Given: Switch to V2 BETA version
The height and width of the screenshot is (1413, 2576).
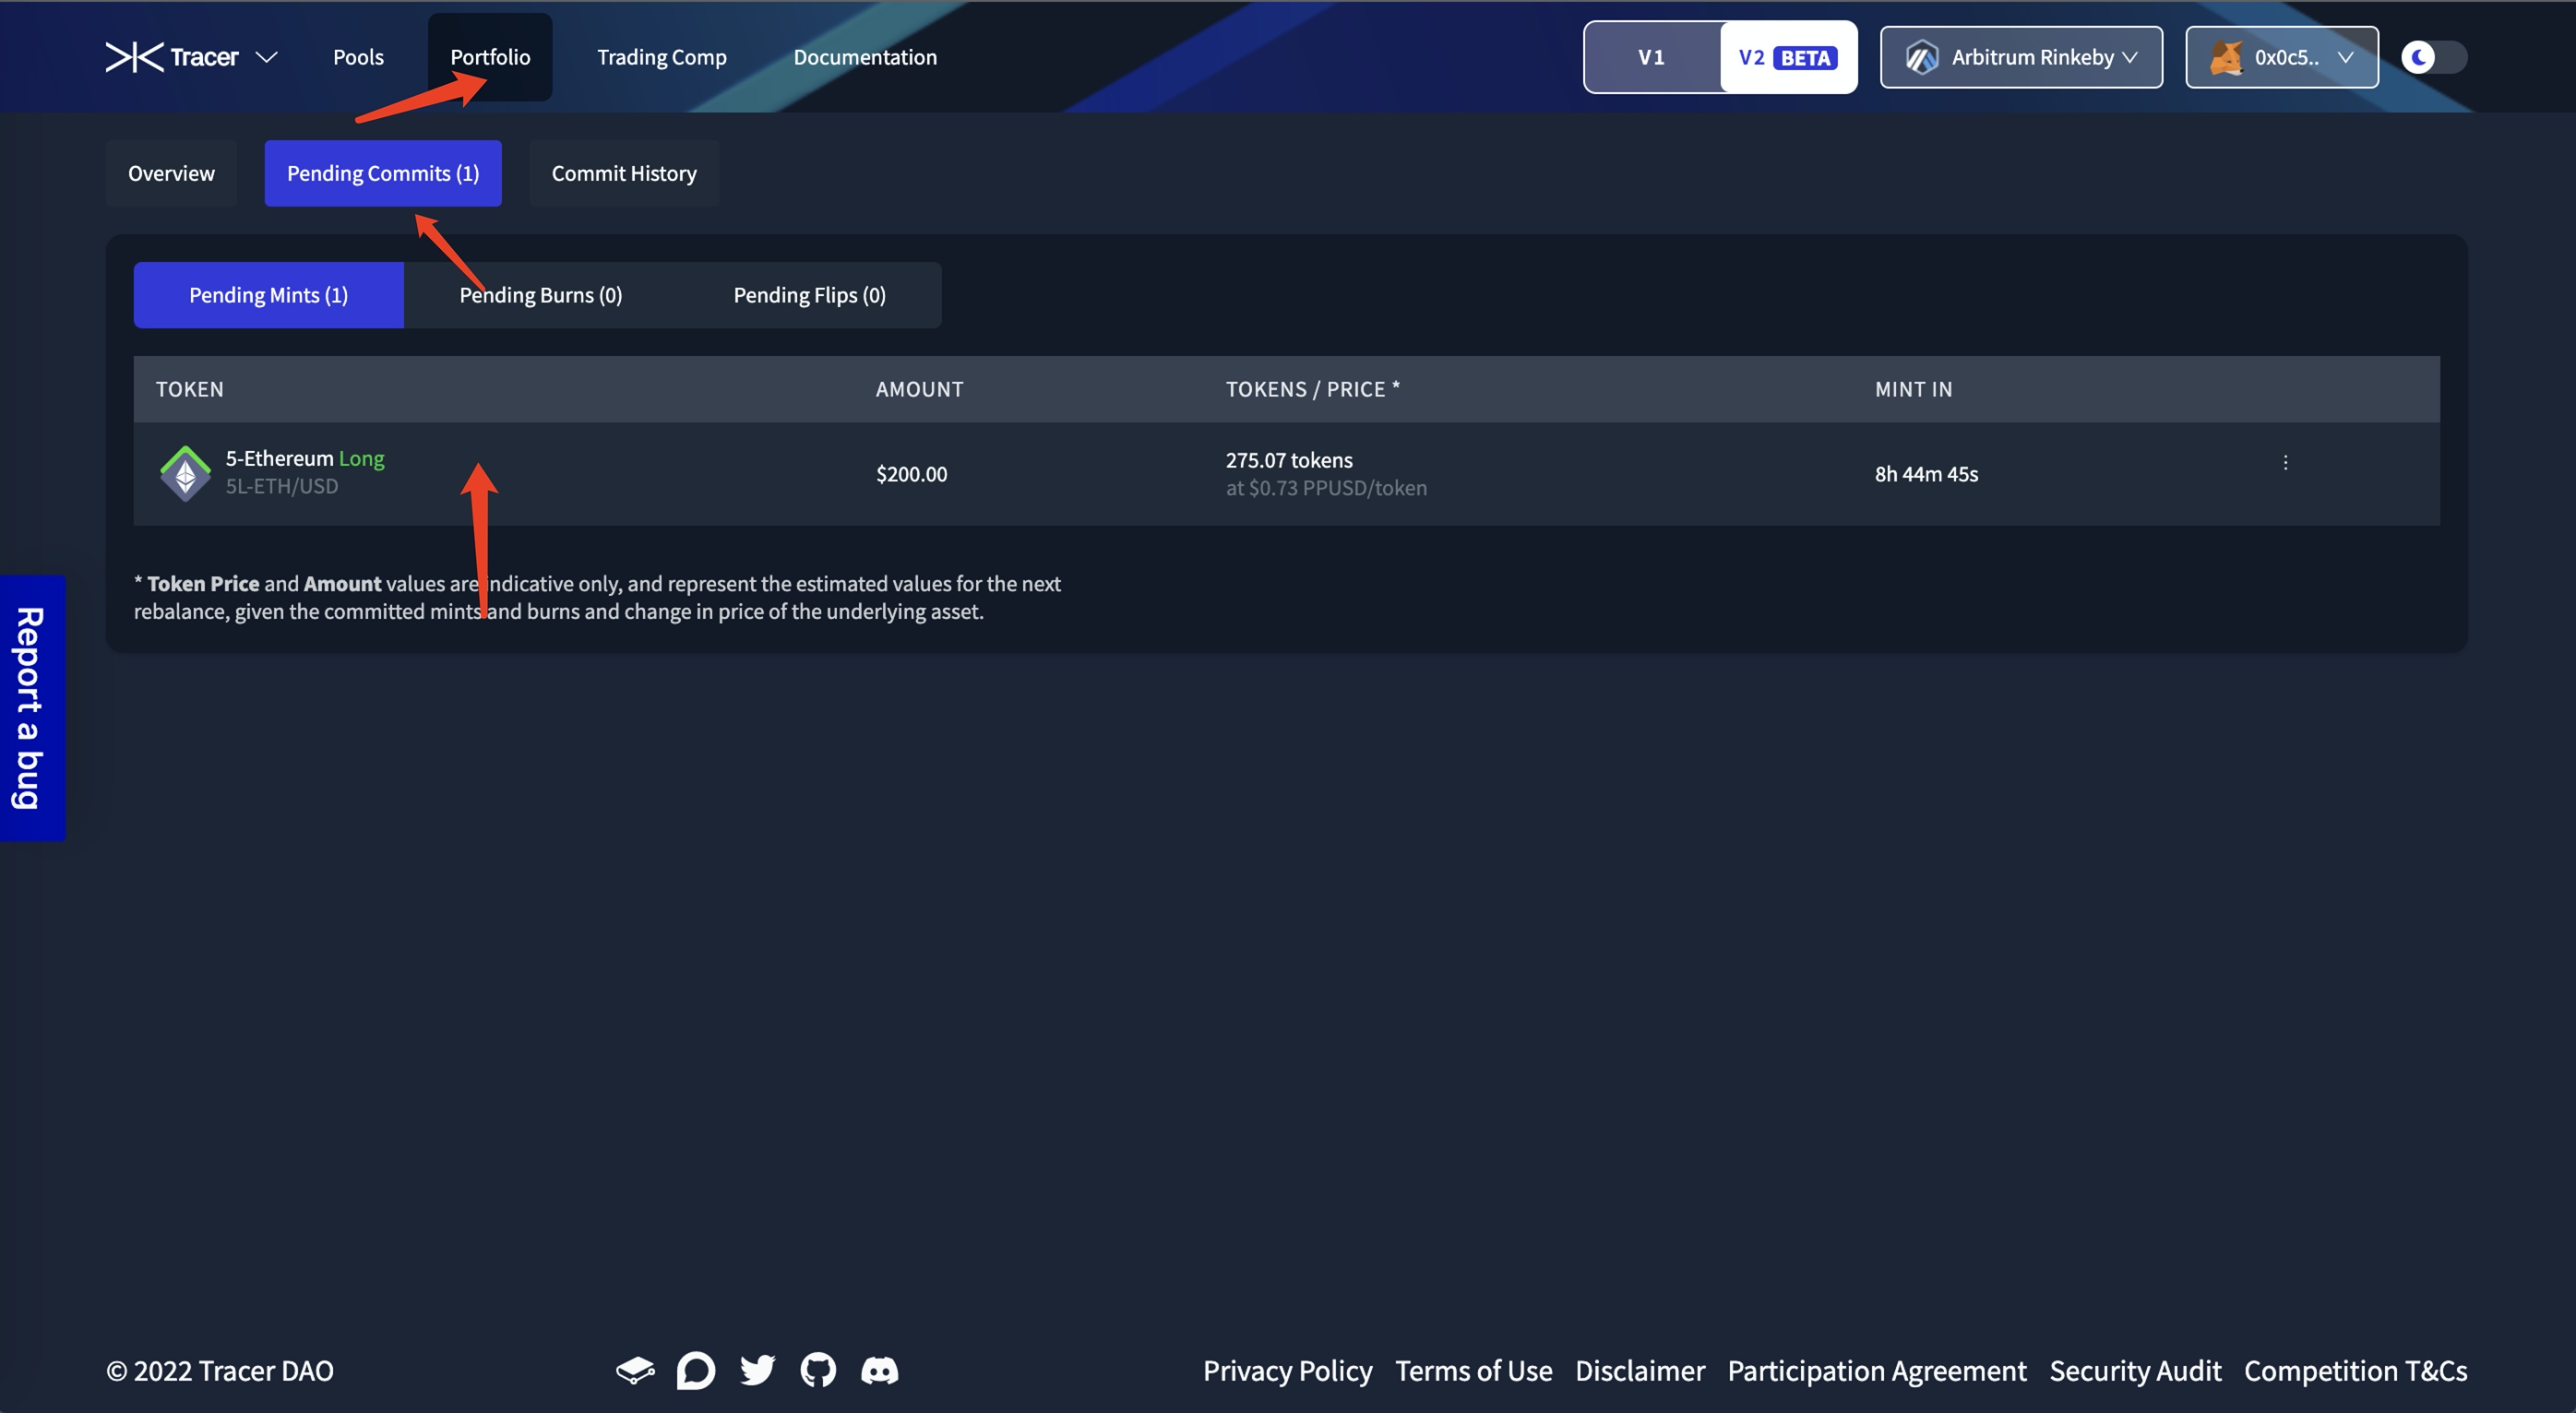Looking at the screenshot, I should click(x=1788, y=57).
